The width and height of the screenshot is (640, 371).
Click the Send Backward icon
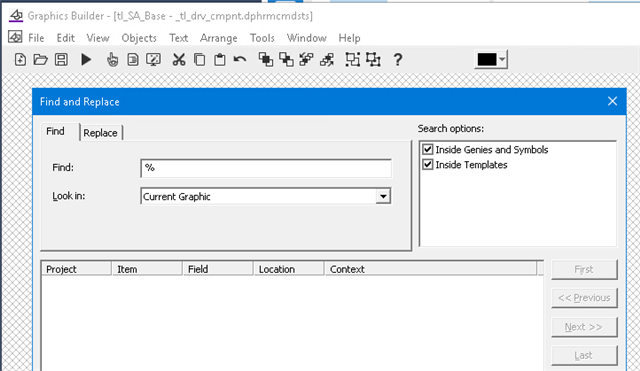[327, 60]
